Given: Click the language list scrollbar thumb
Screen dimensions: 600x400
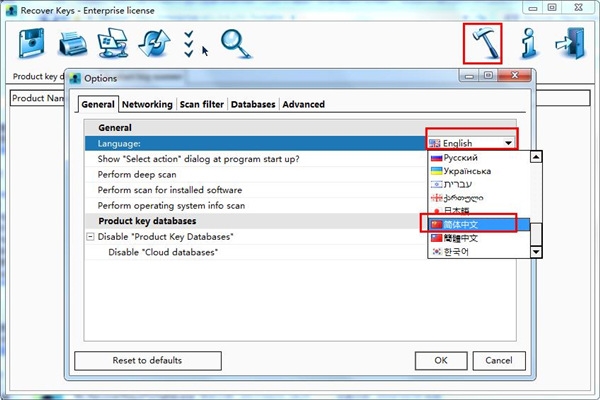Looking at the screenshot, I should [536, 234].
